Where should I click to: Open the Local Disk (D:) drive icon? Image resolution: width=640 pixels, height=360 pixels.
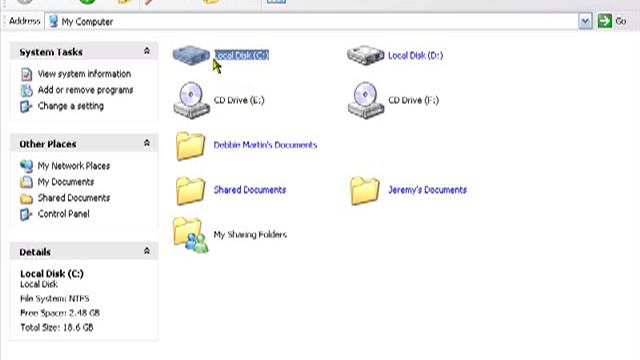[365, 55]
